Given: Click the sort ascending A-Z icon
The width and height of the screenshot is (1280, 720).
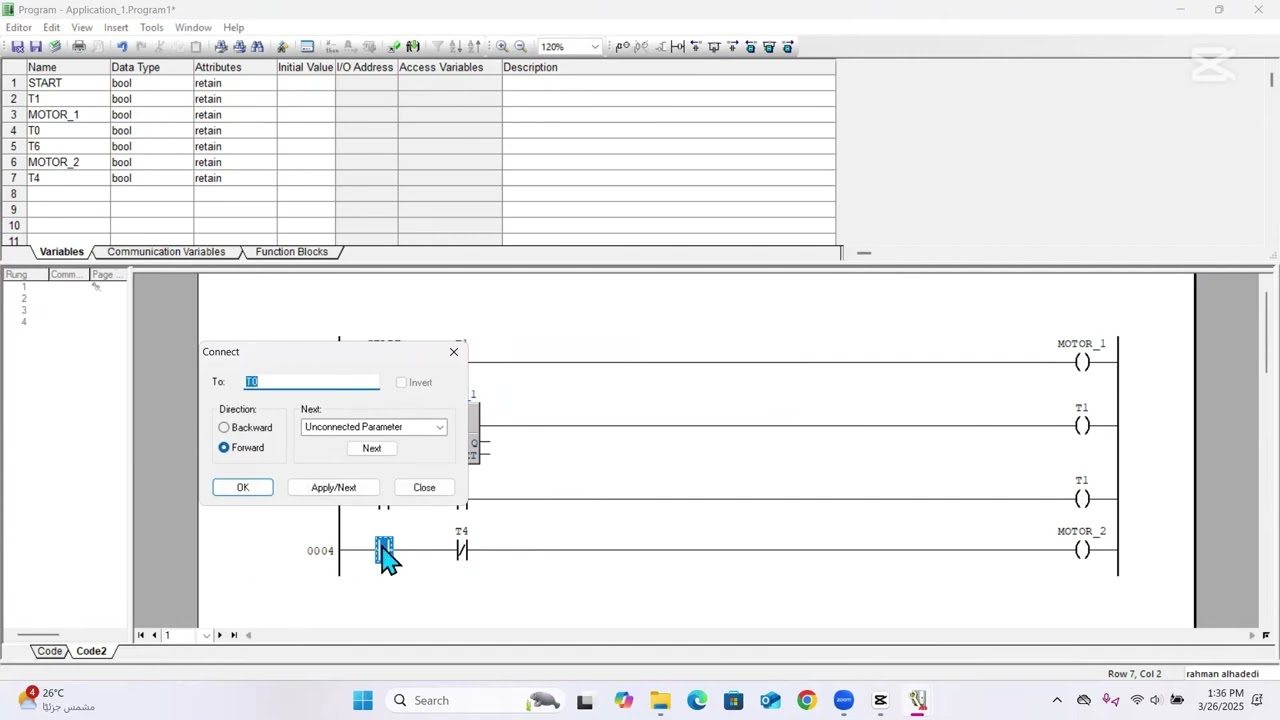Looking at the screenshot, I should [x=455, y=47].
